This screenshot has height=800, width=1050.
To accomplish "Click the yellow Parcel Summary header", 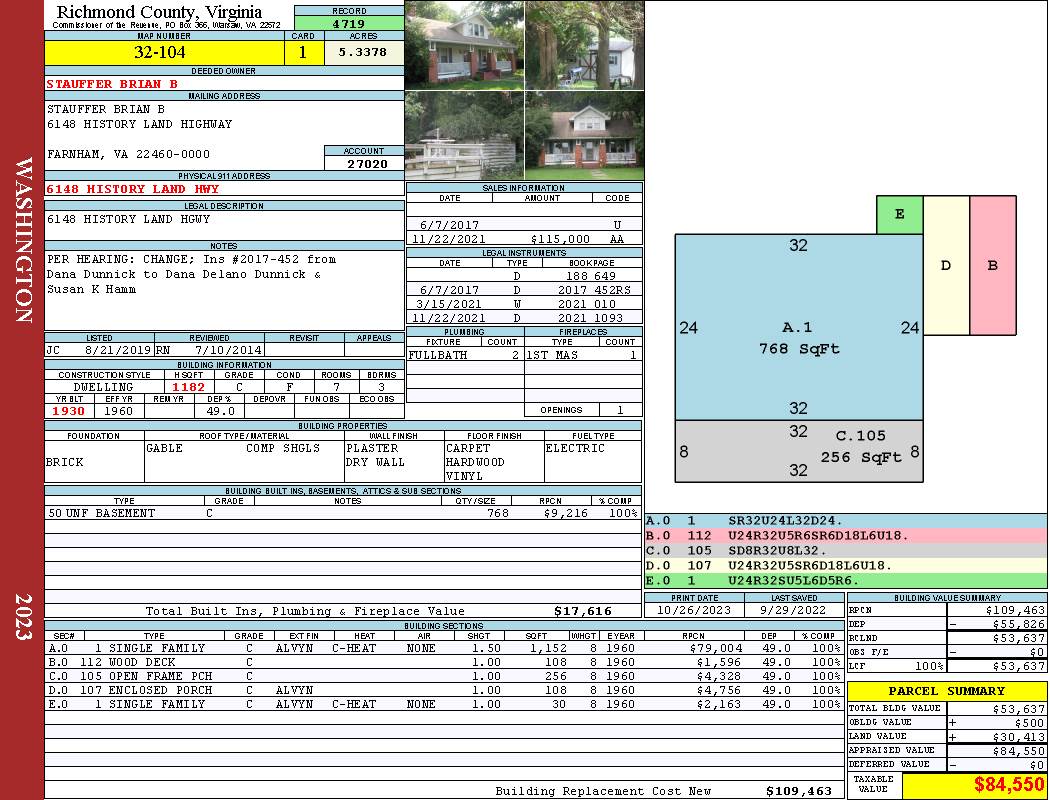I will click(x=946, y=691).
